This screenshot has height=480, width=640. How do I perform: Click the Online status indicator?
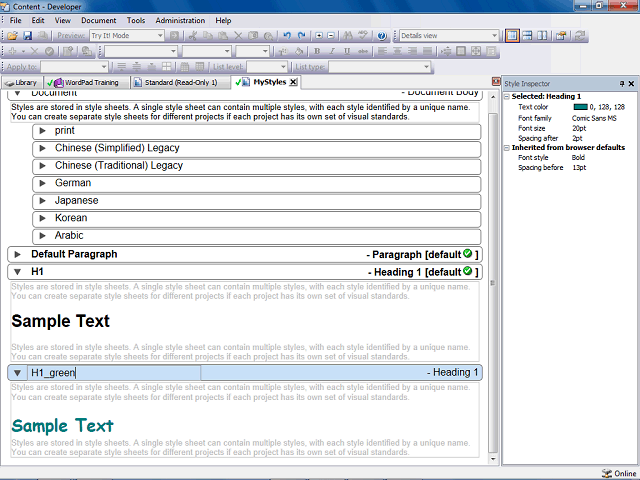pyautogui.click(x=619, y=473)
